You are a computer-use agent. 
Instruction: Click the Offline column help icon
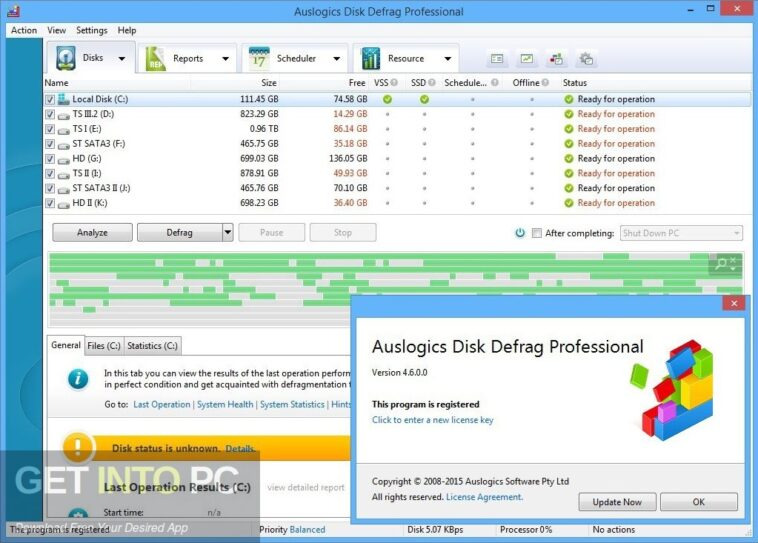[545, 83]
